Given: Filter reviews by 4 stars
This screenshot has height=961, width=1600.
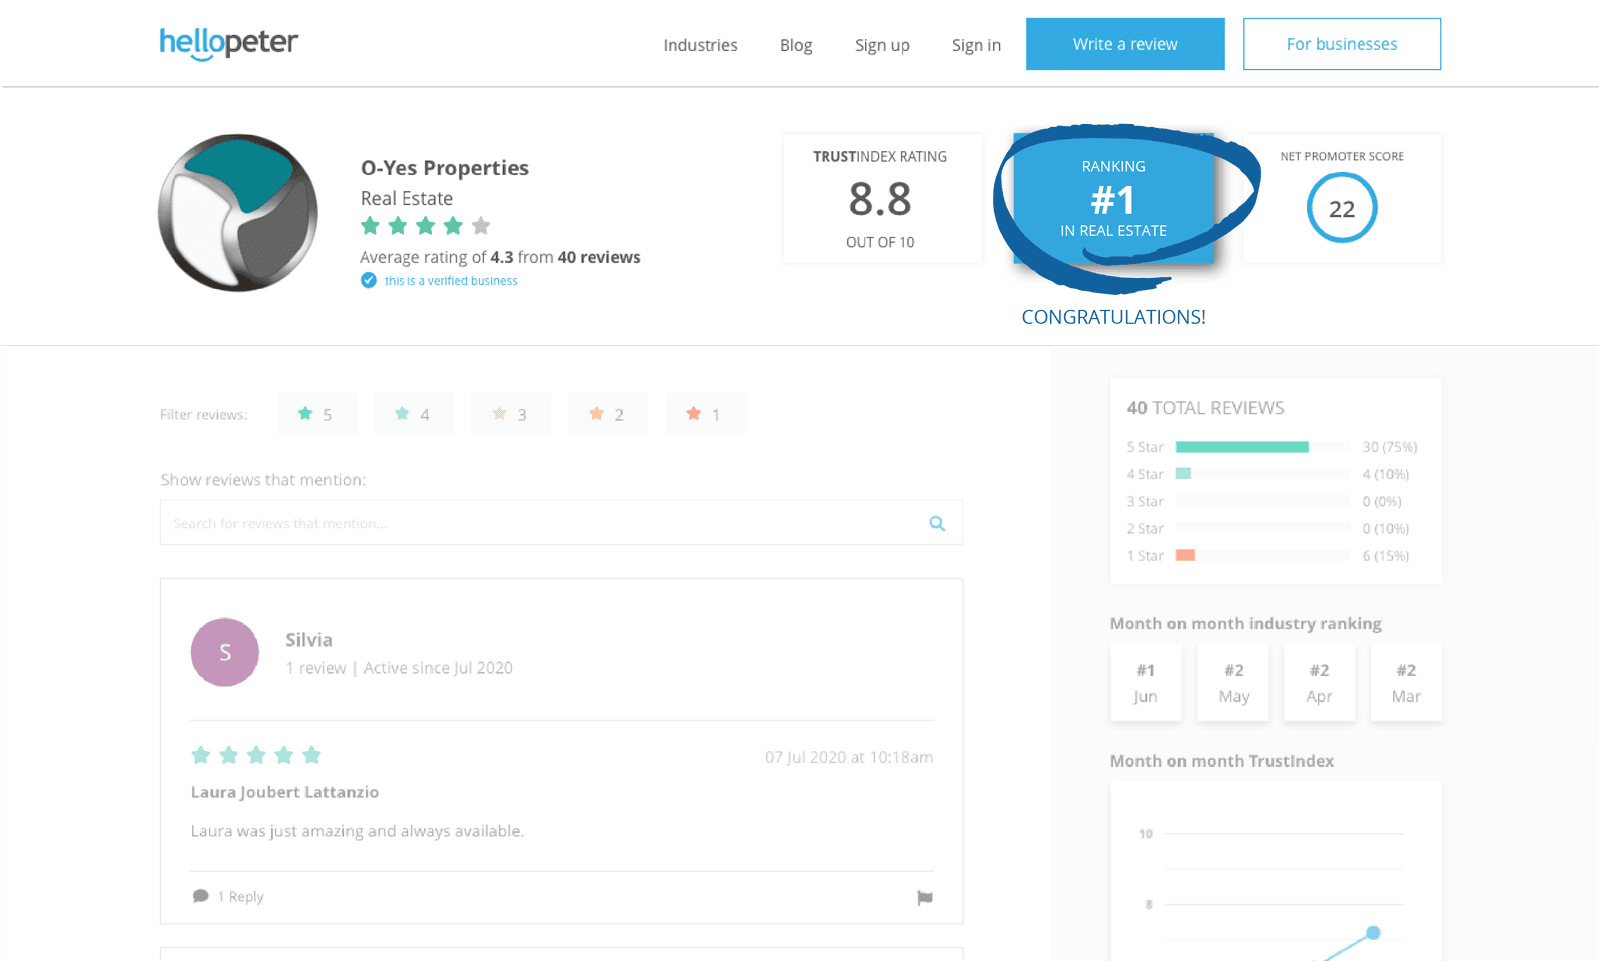Looking at the screenshot, I should click(x=413, y=414).
